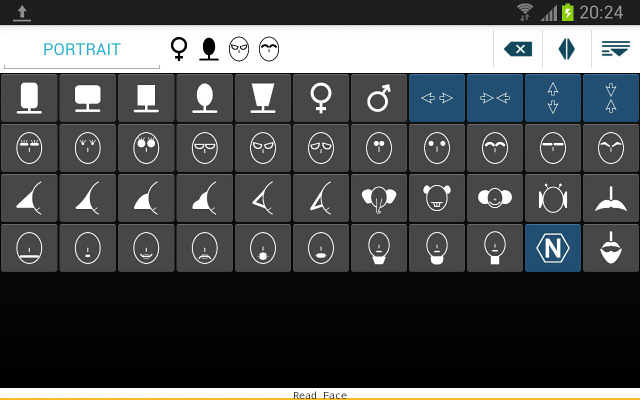This screenshot has width=640, height=400.
Task: Tap the mirror flip diamond button
Action: click(x=567, y=49)
